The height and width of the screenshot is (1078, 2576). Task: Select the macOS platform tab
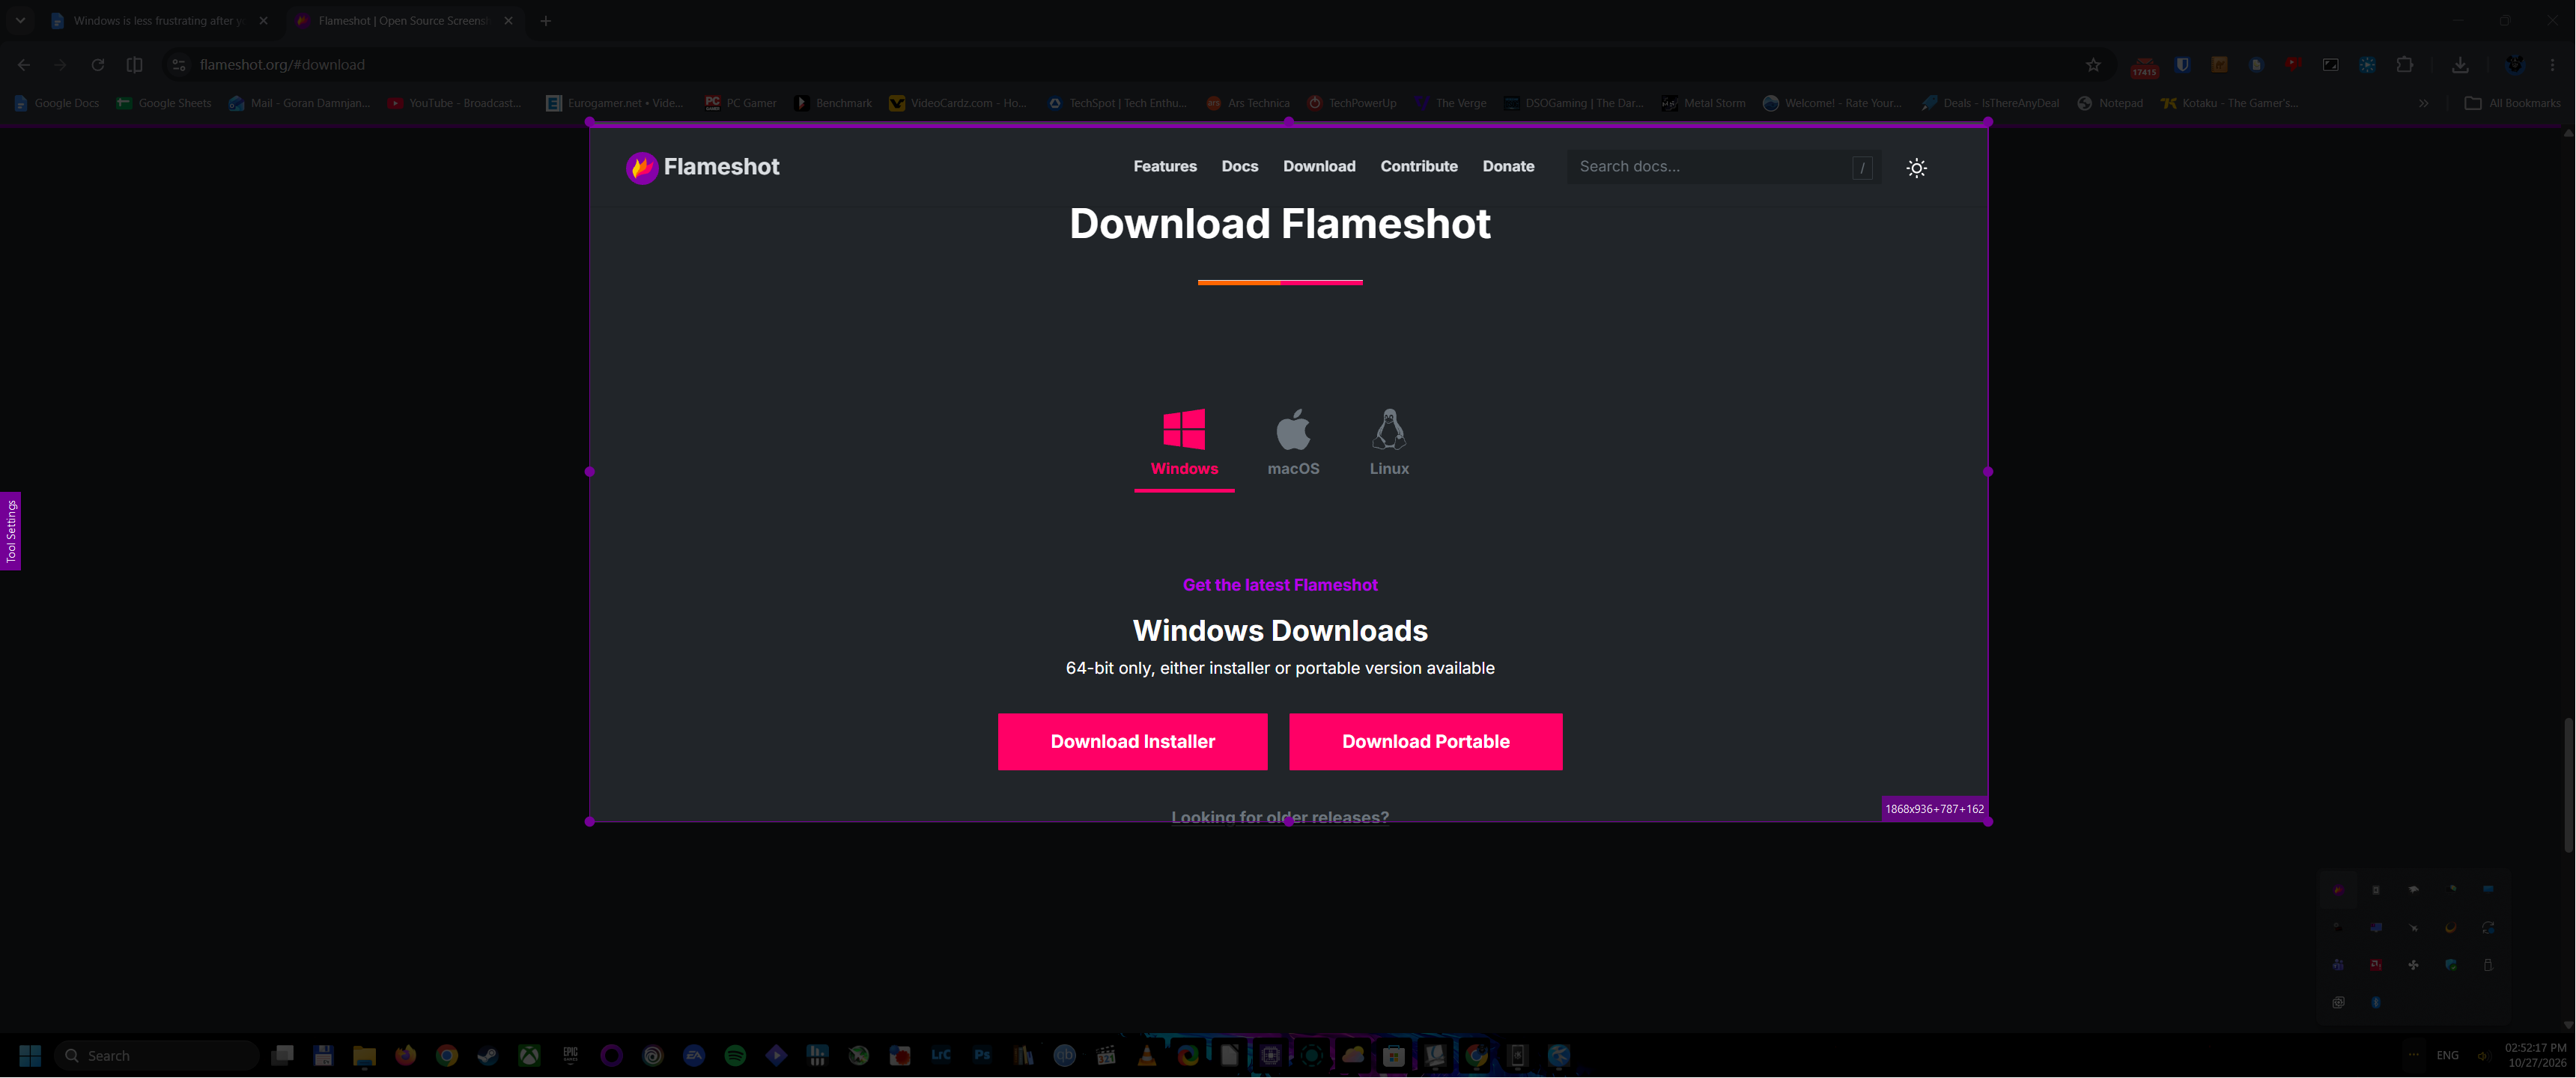[x=1293, y=443]
